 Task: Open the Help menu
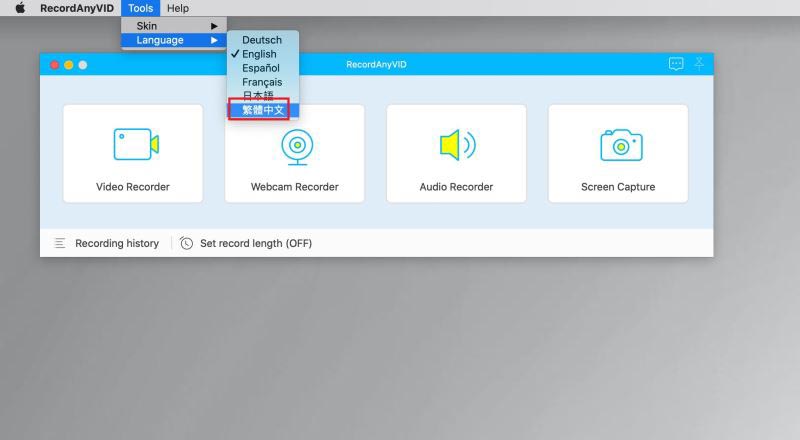178,8
